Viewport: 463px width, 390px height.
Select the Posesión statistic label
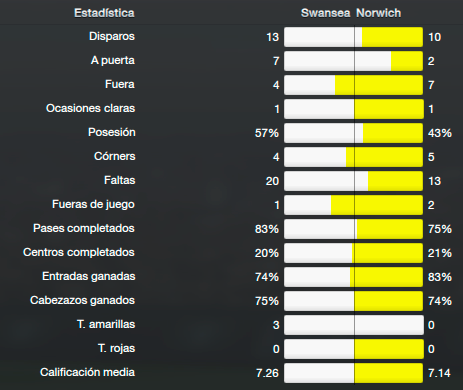(112, 132)
